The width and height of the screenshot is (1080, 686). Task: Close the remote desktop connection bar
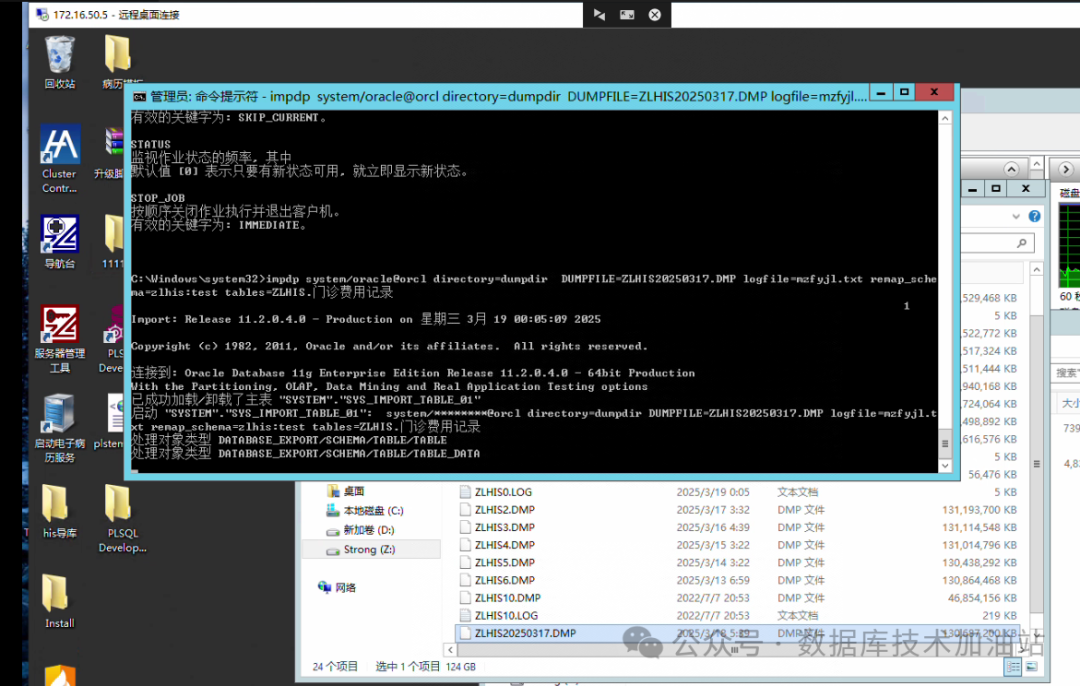tap(654, 14)
